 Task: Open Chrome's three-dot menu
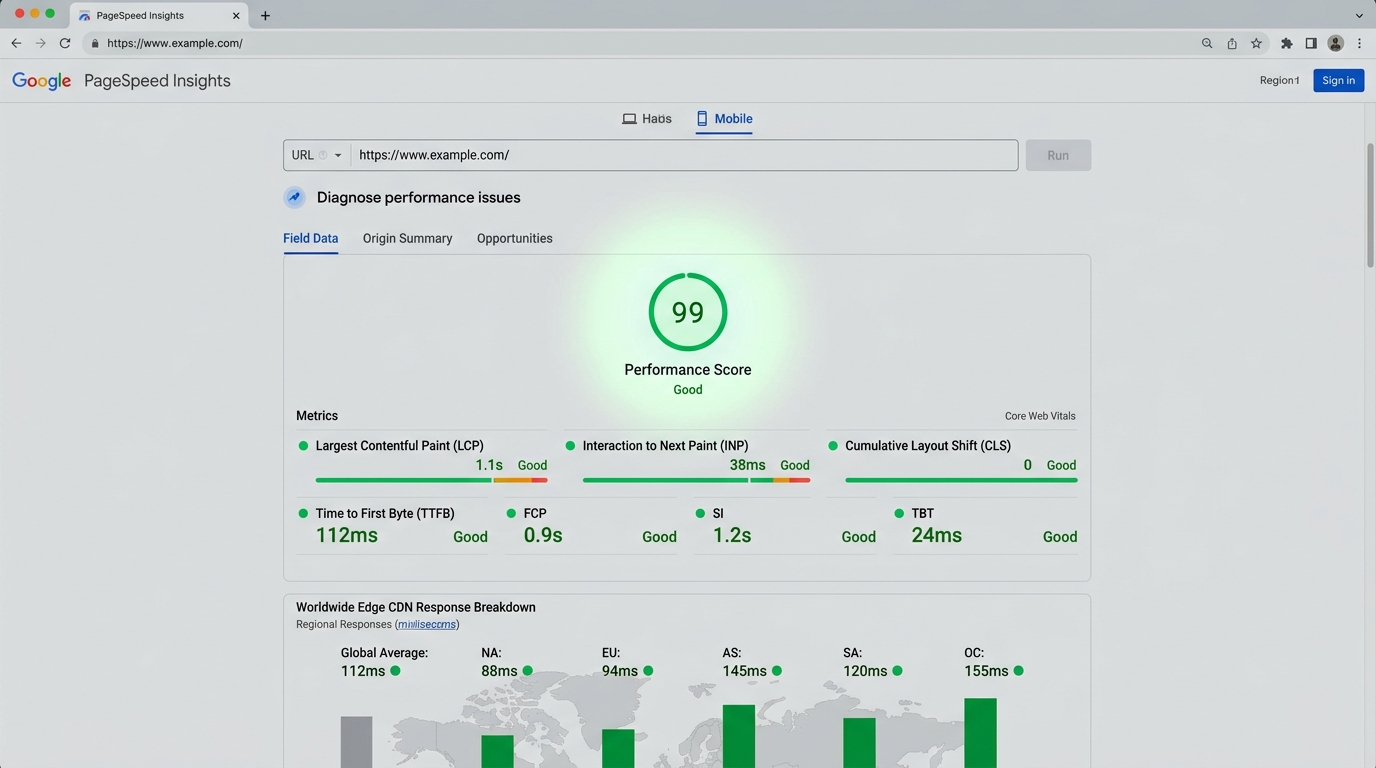pyautogui.click(x=1359, y=43)
